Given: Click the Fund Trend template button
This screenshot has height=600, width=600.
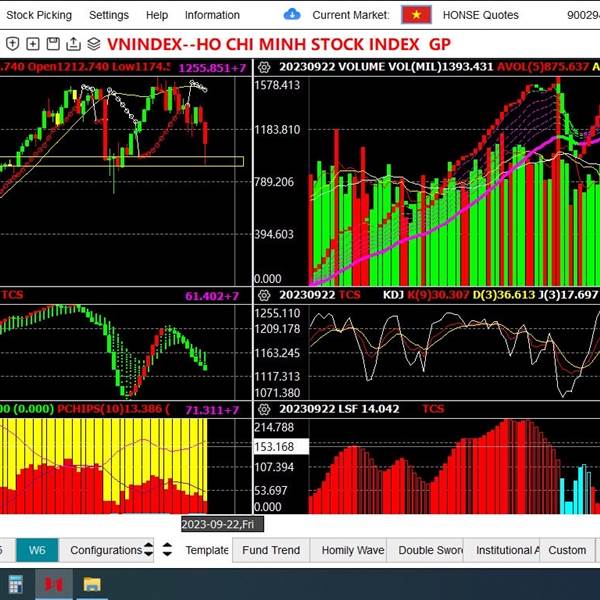Looking at the screenshot, I should 271,550.
